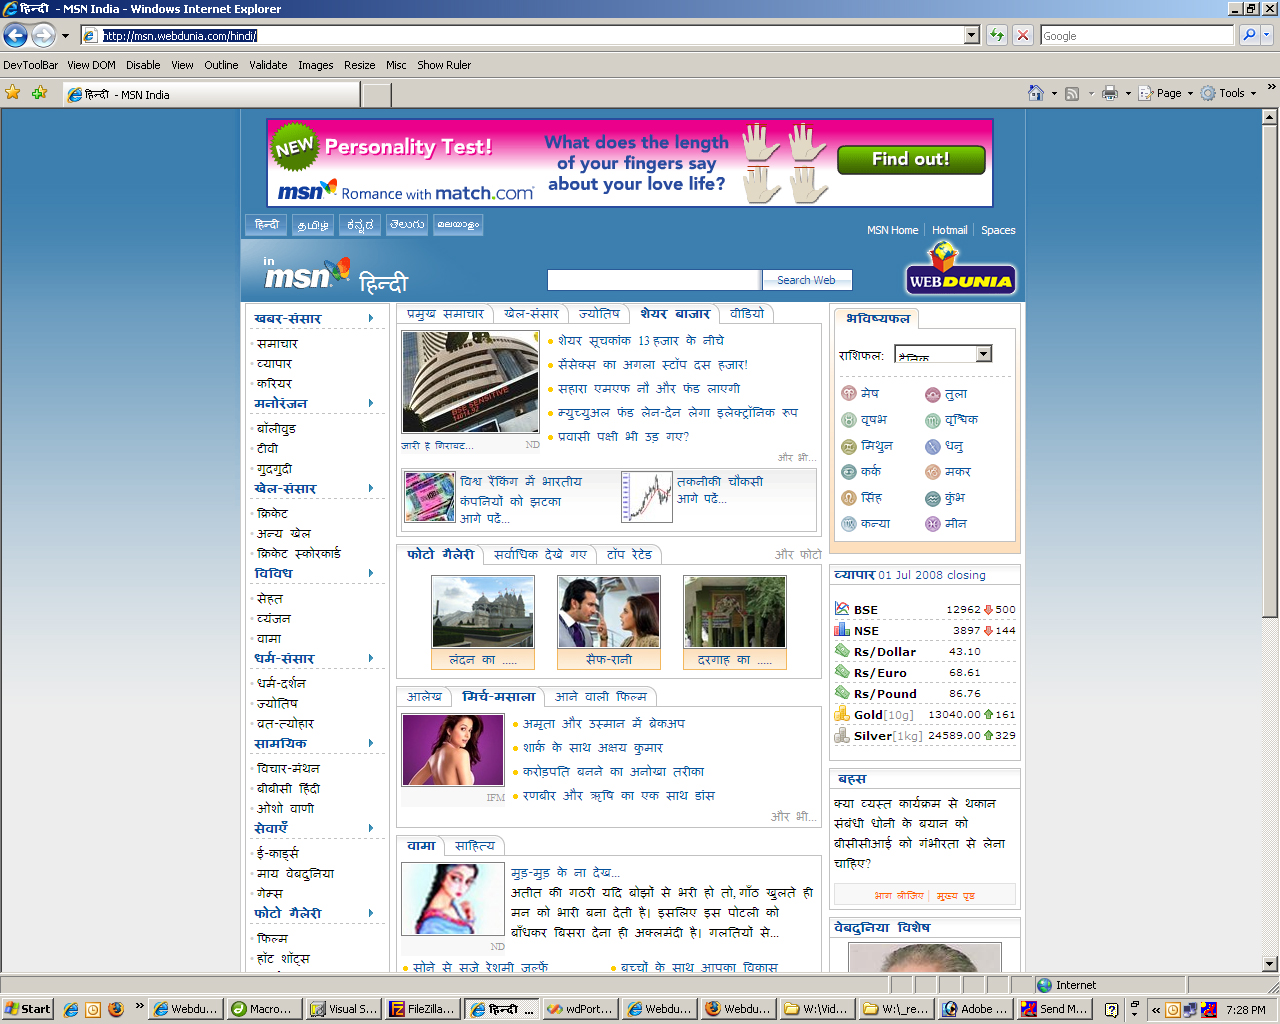Click the क्रिकेट स्कोरकार्ड sidebar link

[x=299, y=553]
